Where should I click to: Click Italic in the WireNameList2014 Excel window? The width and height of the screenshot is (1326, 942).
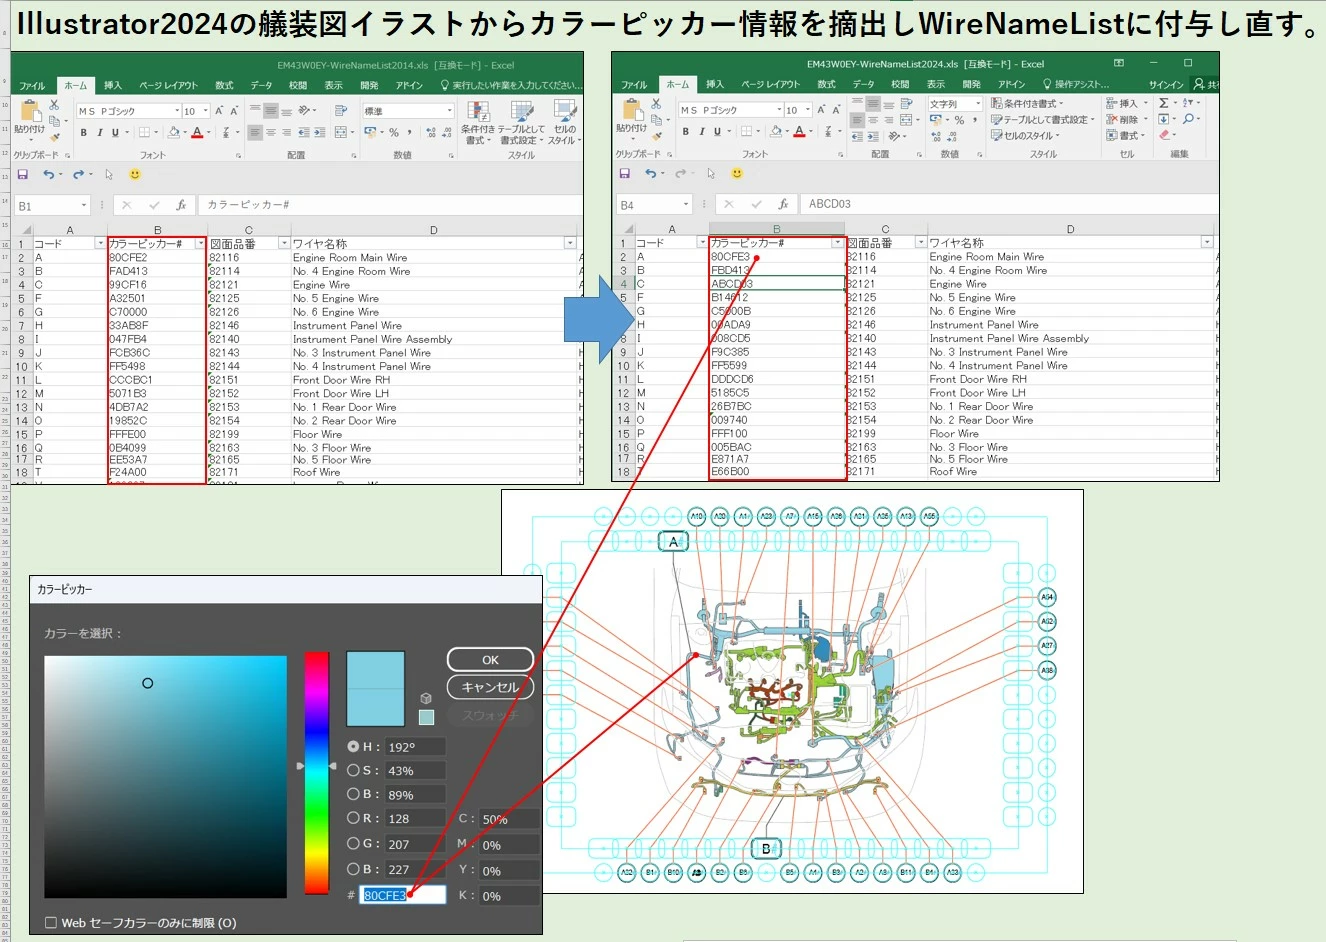[100, 132]
